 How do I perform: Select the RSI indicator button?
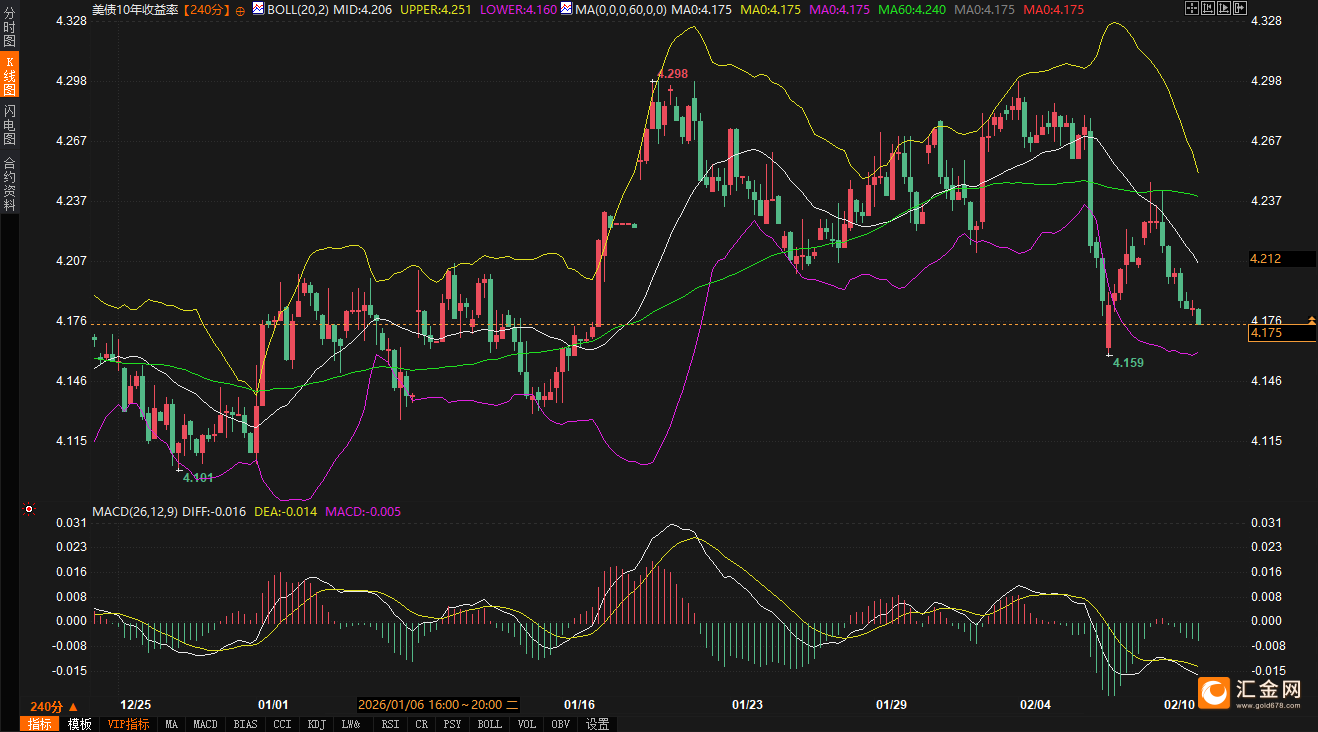tap(390, 724)
